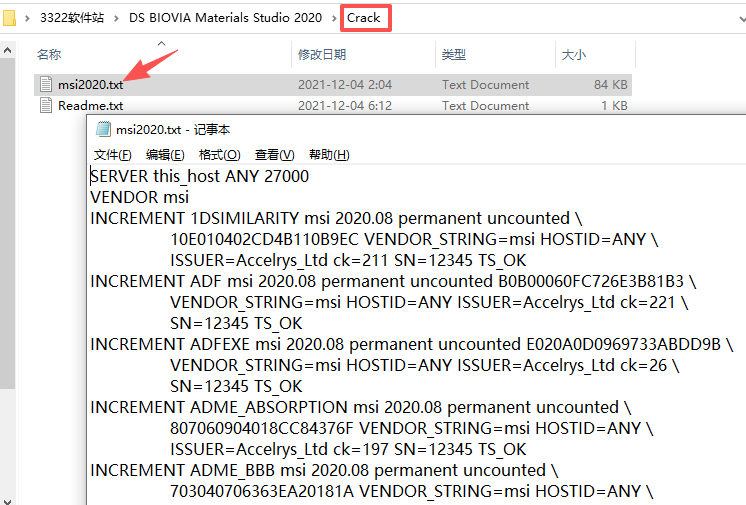Viewport: 746px width, 505px height.
Task: Click the Readme.txt file icon
Action: [x=45, y=106]
